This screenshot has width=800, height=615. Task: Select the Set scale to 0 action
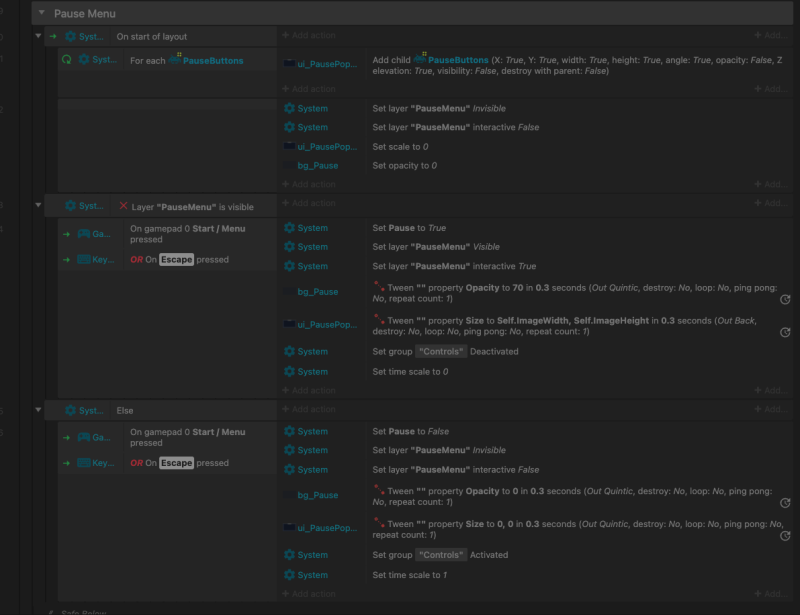(400, 147)
